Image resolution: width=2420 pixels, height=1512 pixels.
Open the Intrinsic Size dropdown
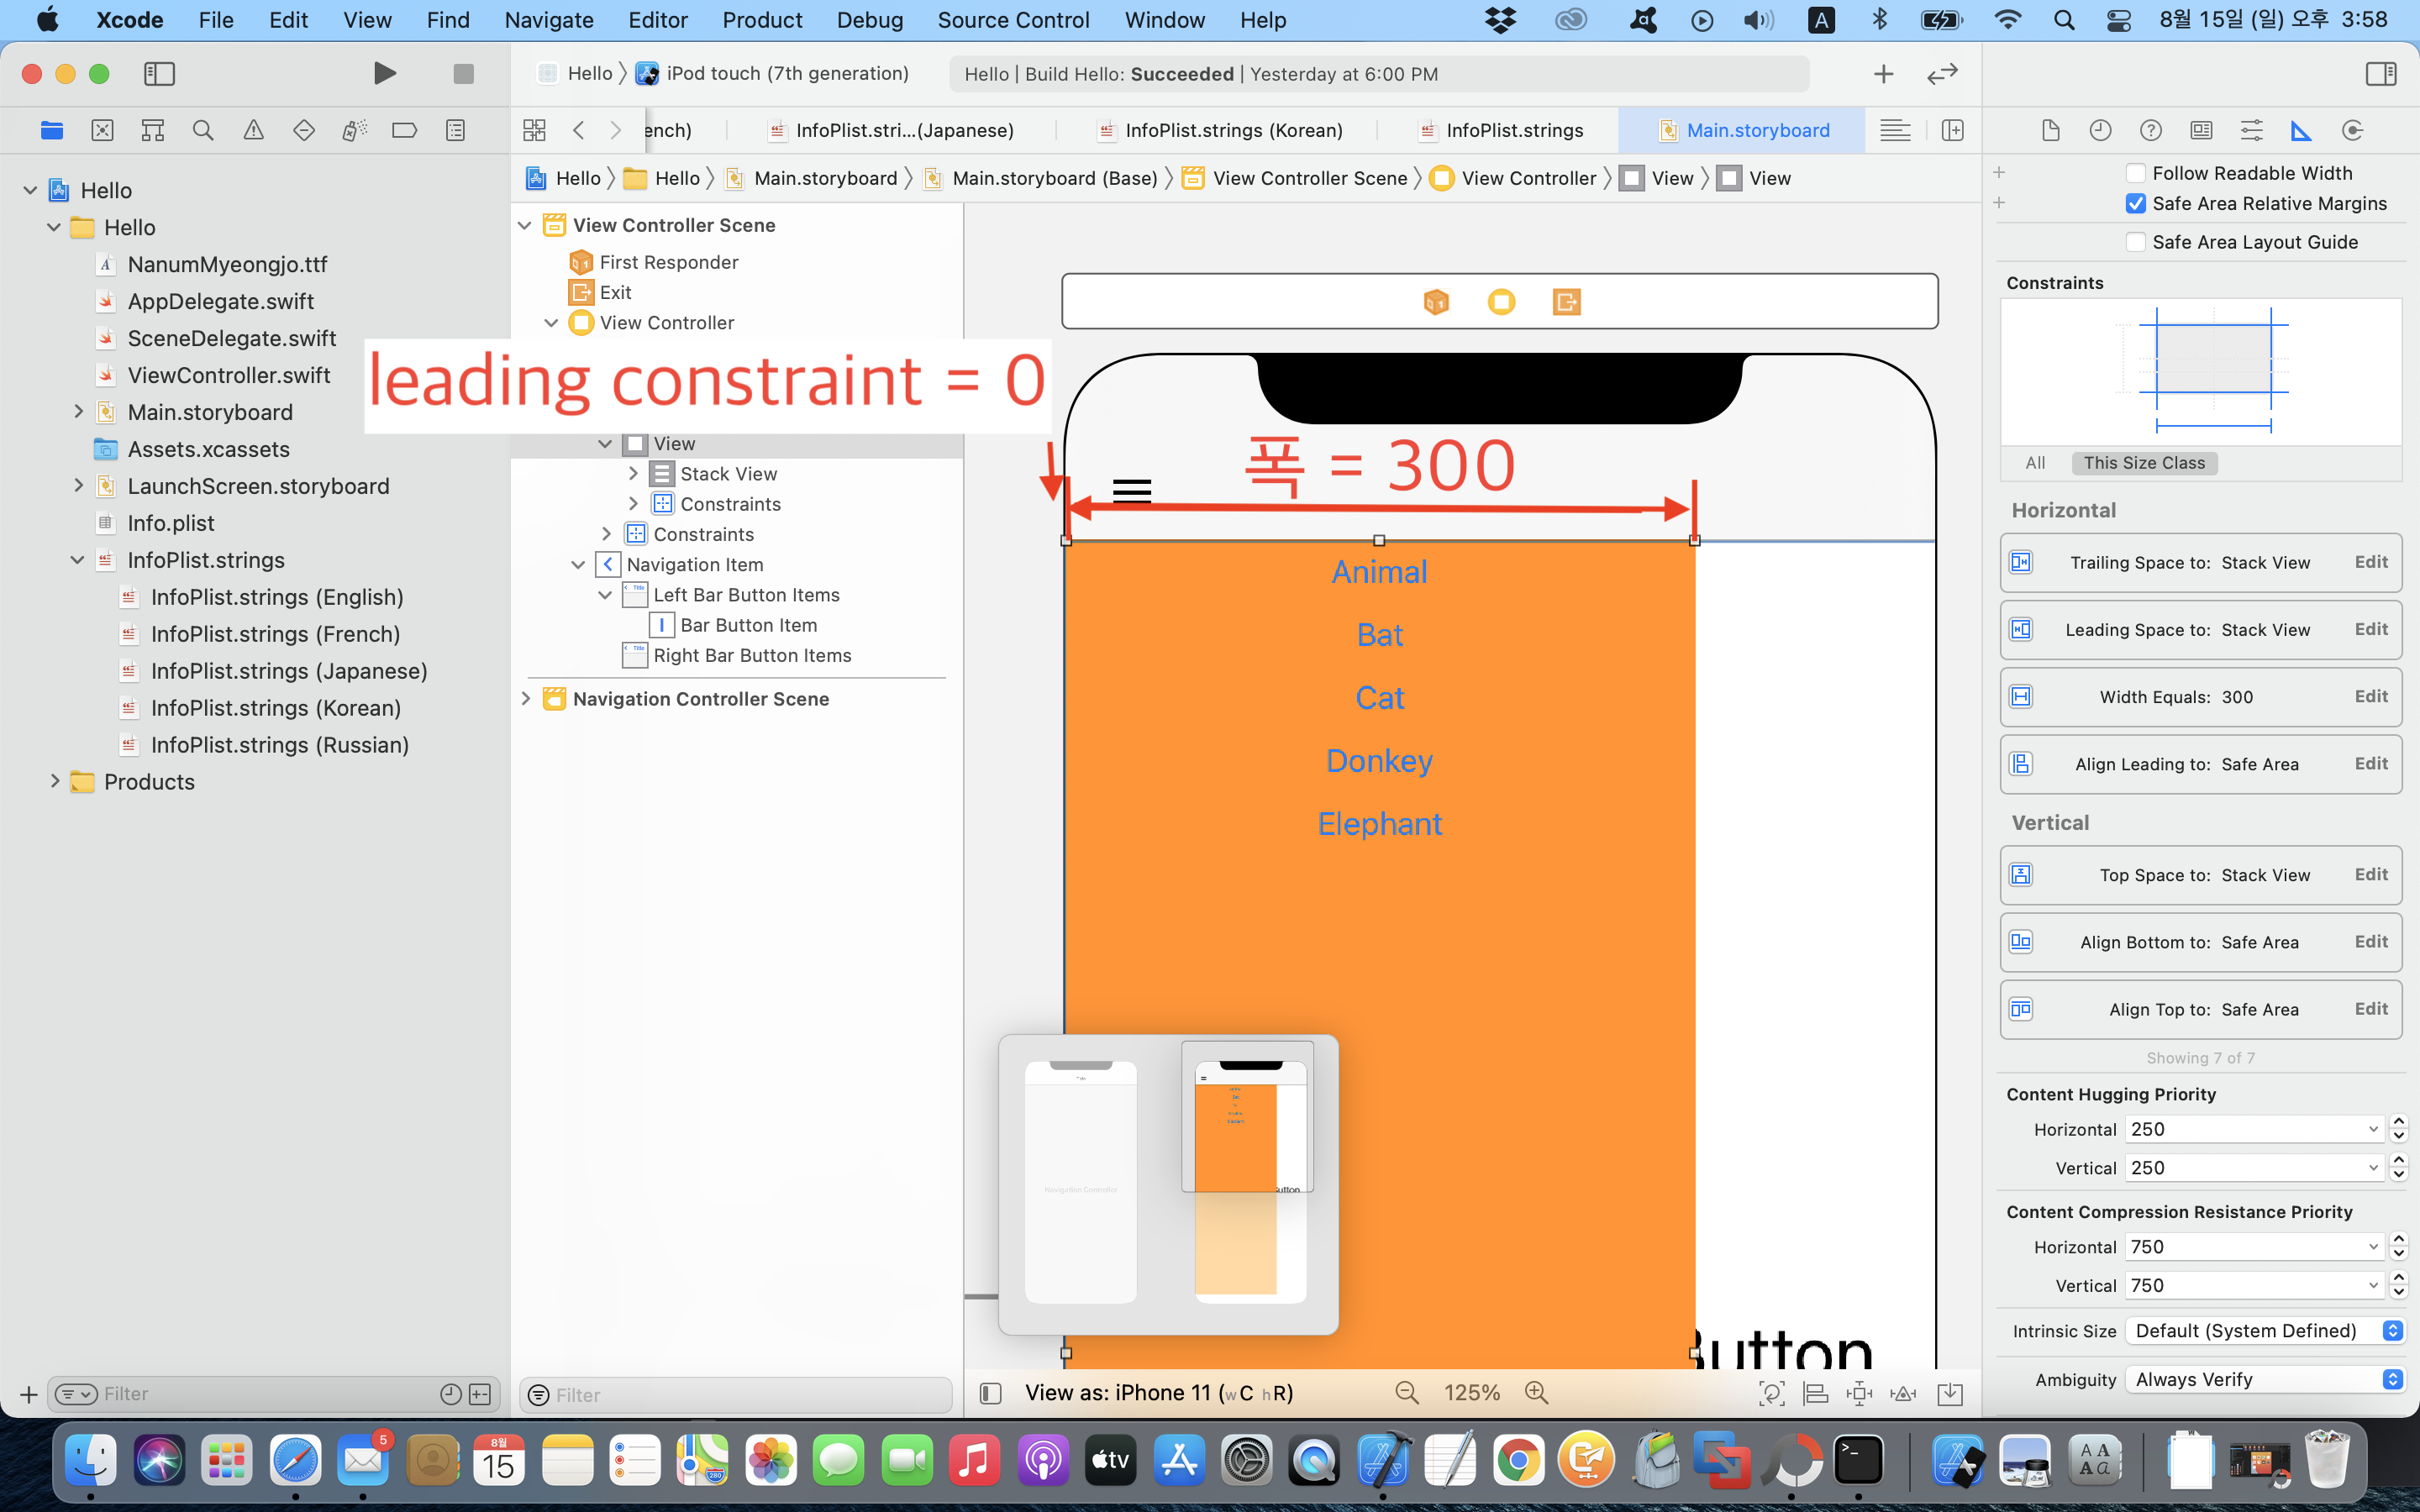point(2266,1331)
